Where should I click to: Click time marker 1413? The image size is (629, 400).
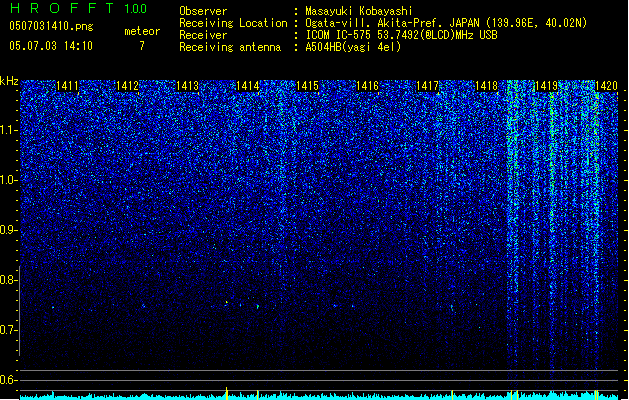[x=187, y=86]
